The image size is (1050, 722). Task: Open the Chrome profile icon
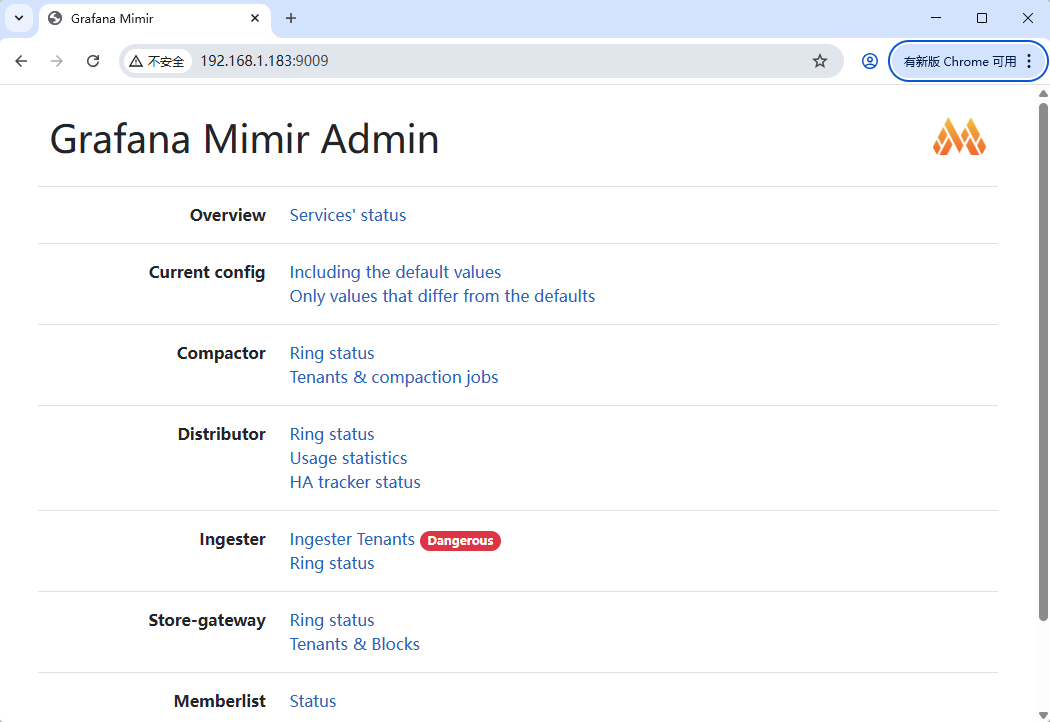pos(870,61)
